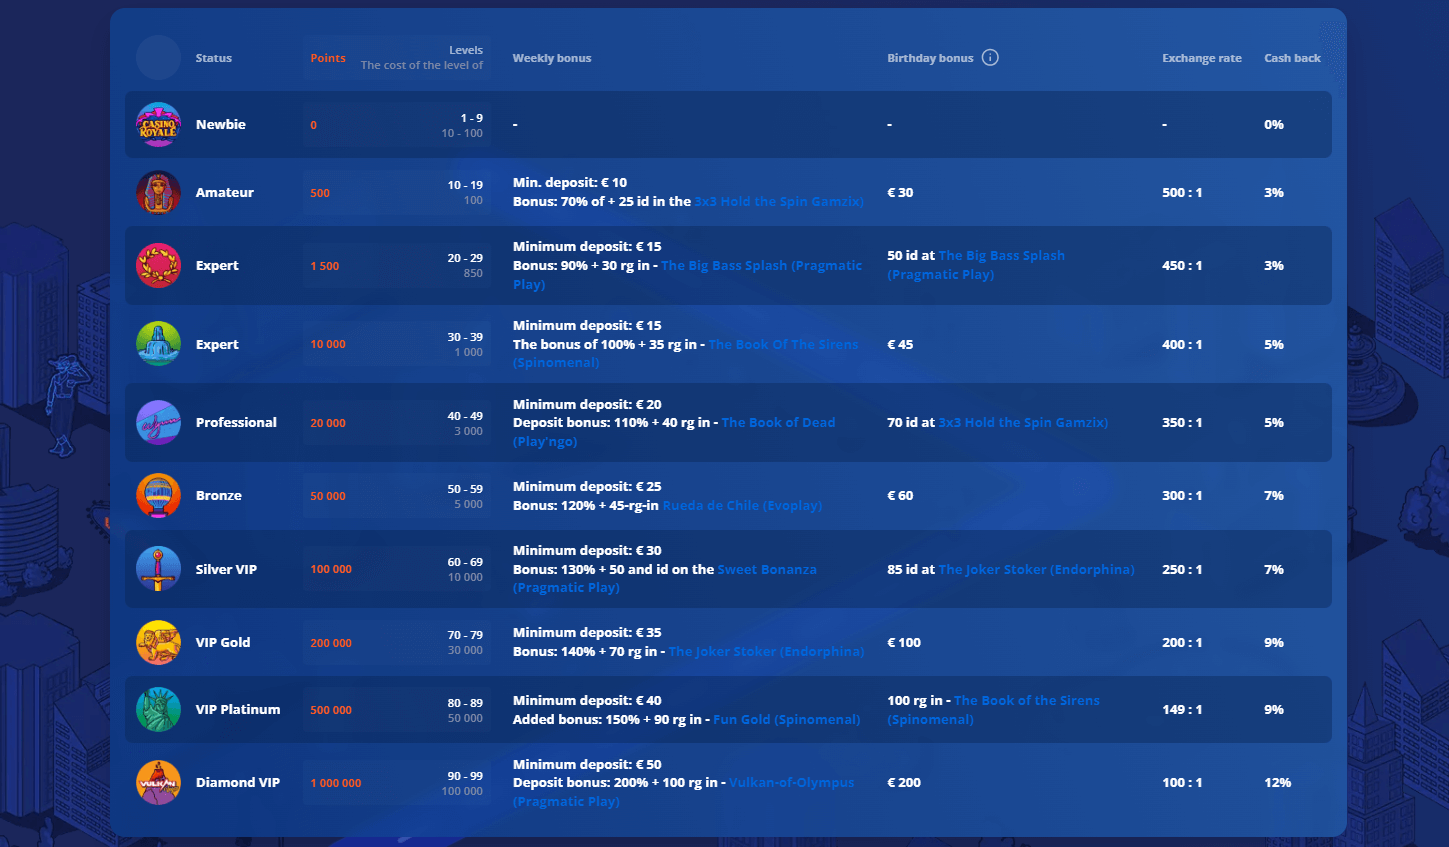
Task: Click the € 100 birthday bonus
Action: point(904,642)
